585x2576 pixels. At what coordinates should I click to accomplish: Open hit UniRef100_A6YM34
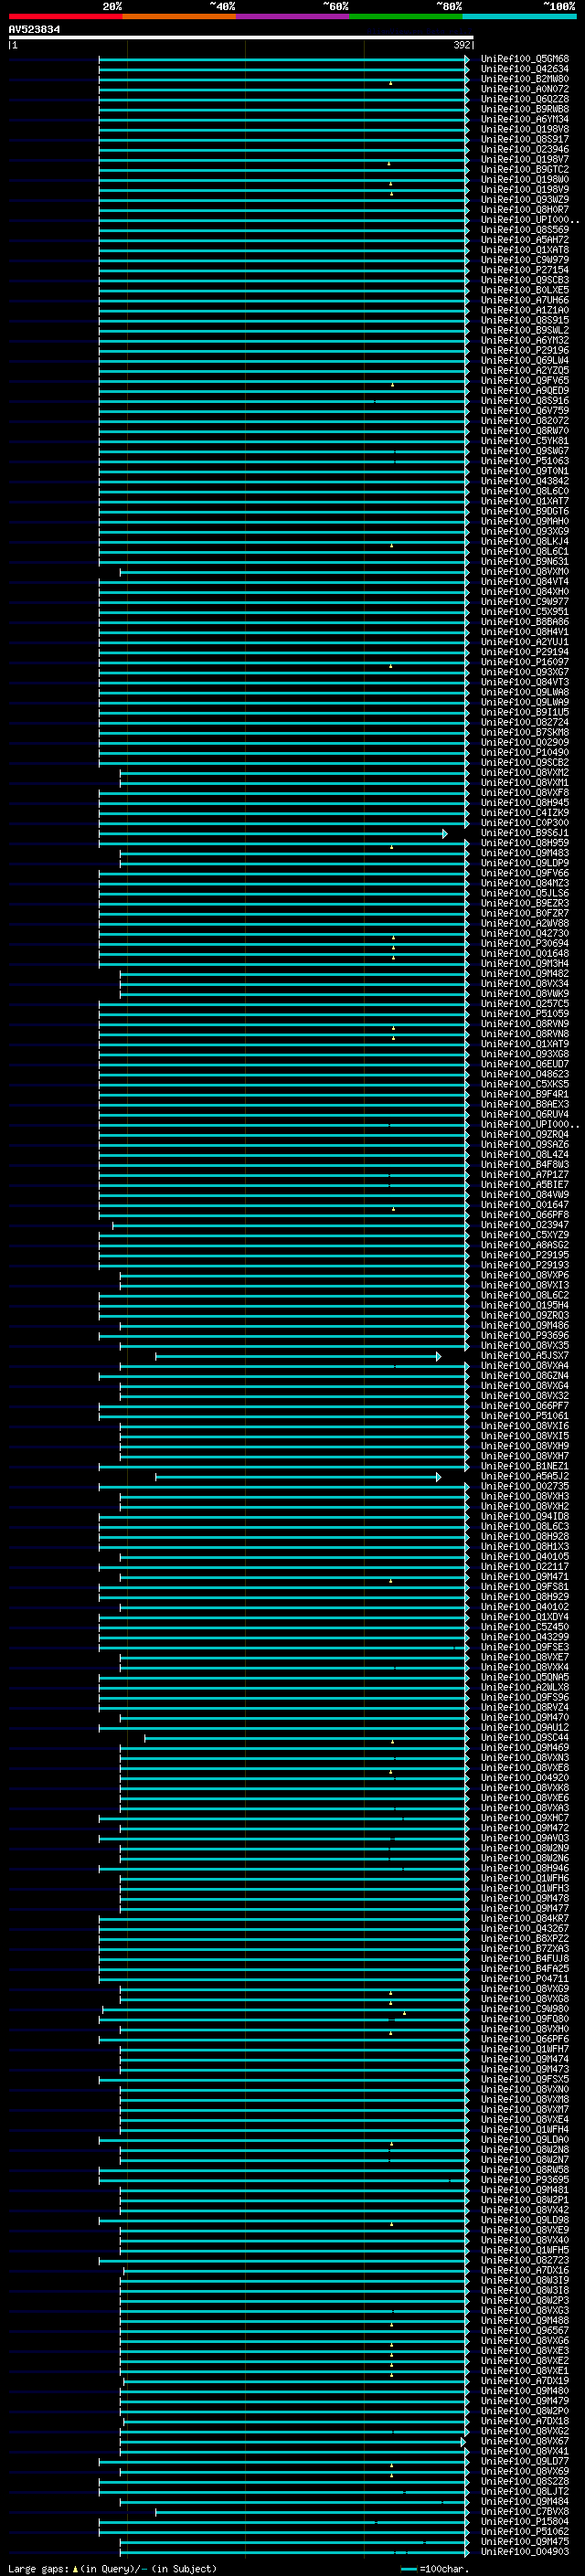tap(525, 119)
